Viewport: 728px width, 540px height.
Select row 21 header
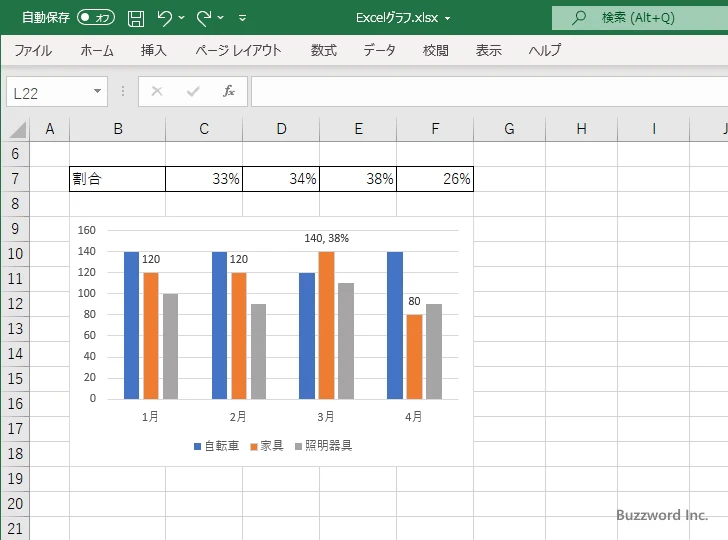[x=15, y=528]
